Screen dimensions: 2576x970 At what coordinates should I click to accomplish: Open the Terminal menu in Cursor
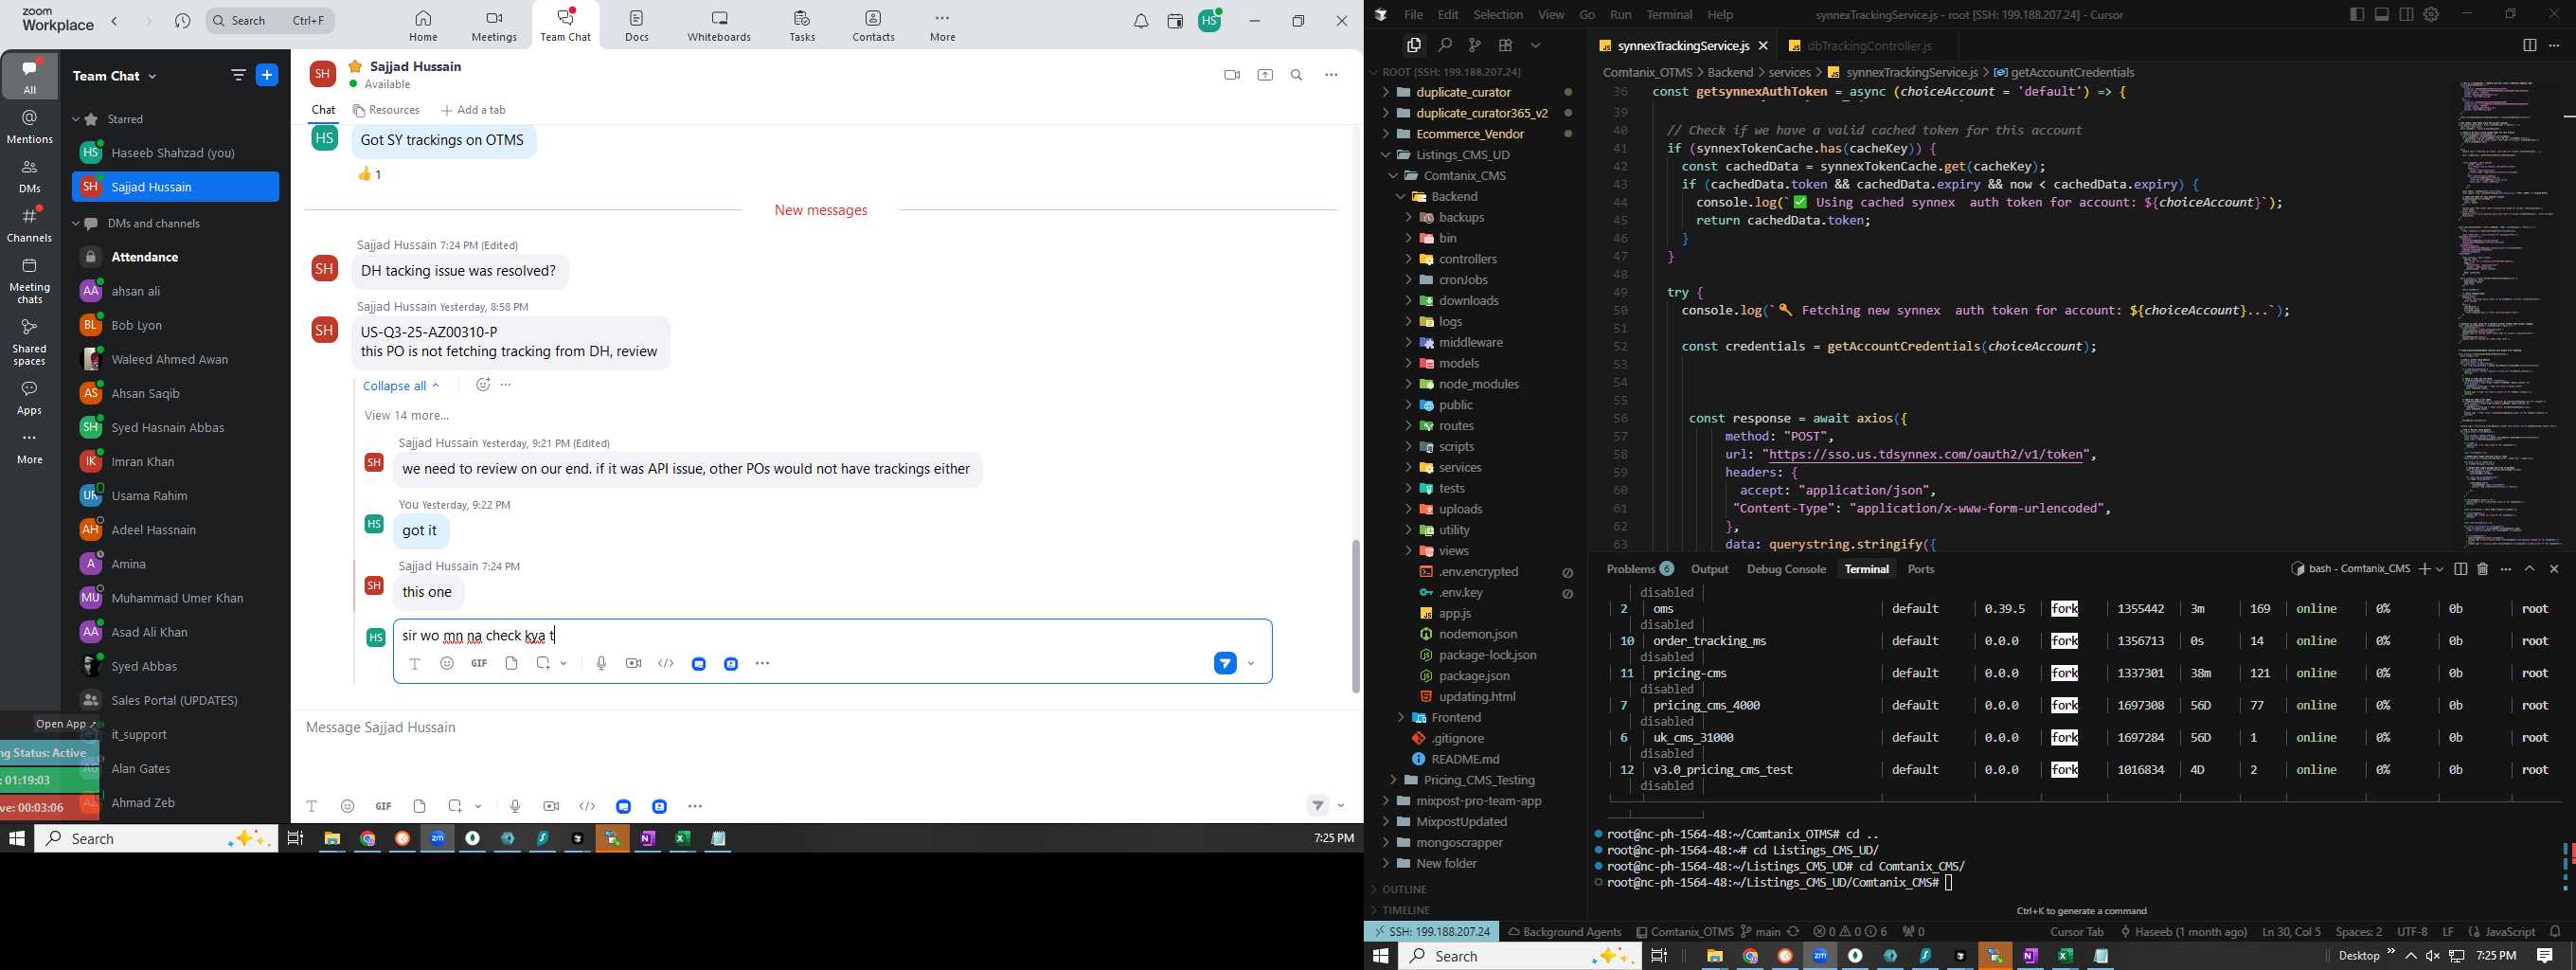1669,14
